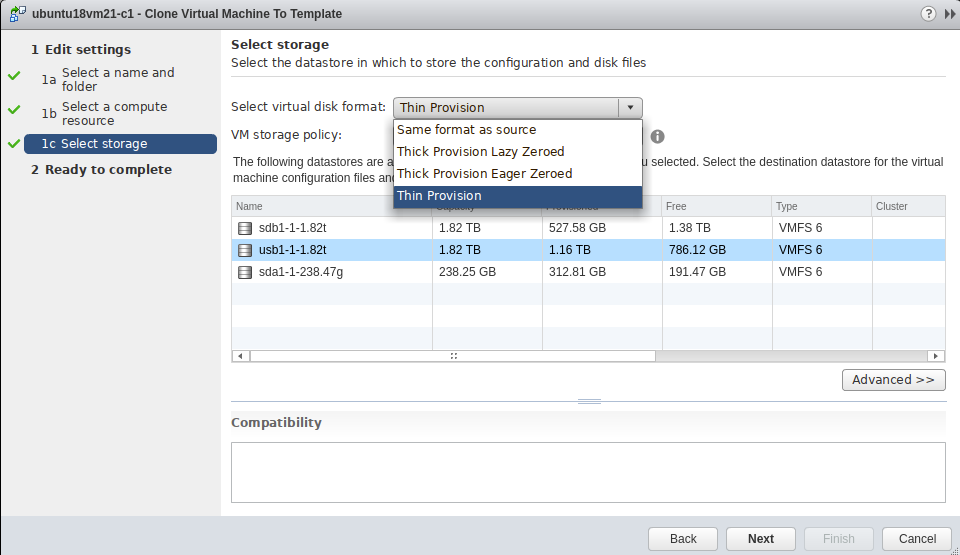
Task: Click the Next button
Action: tap(760, 539)
